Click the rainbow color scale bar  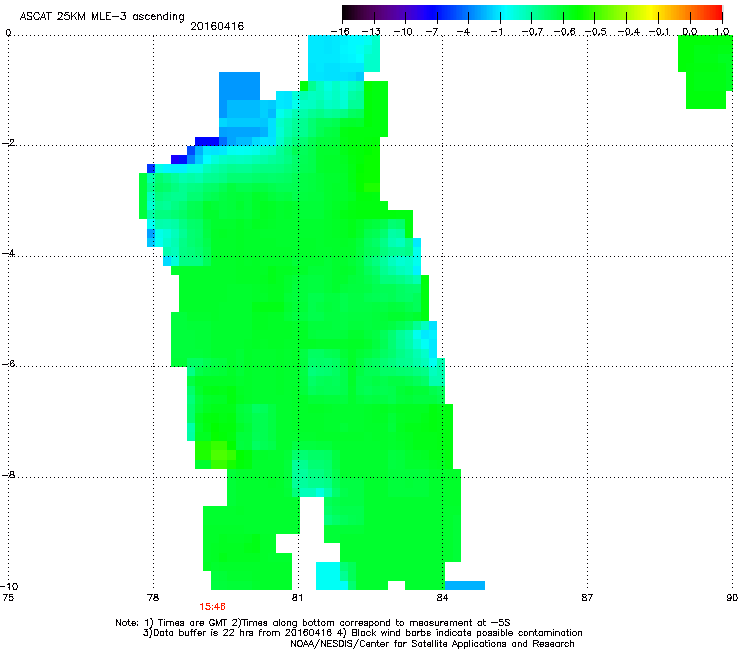point(532,12)
